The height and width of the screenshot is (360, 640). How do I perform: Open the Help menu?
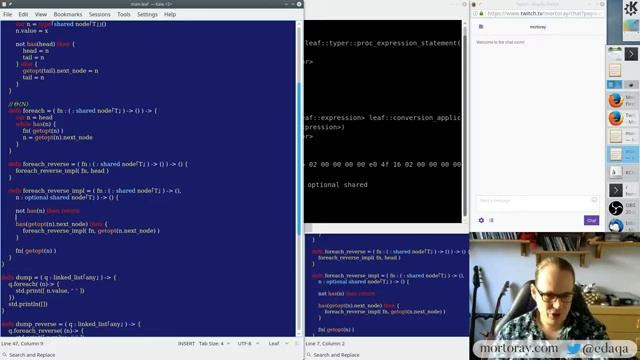[x=170, y=14]
